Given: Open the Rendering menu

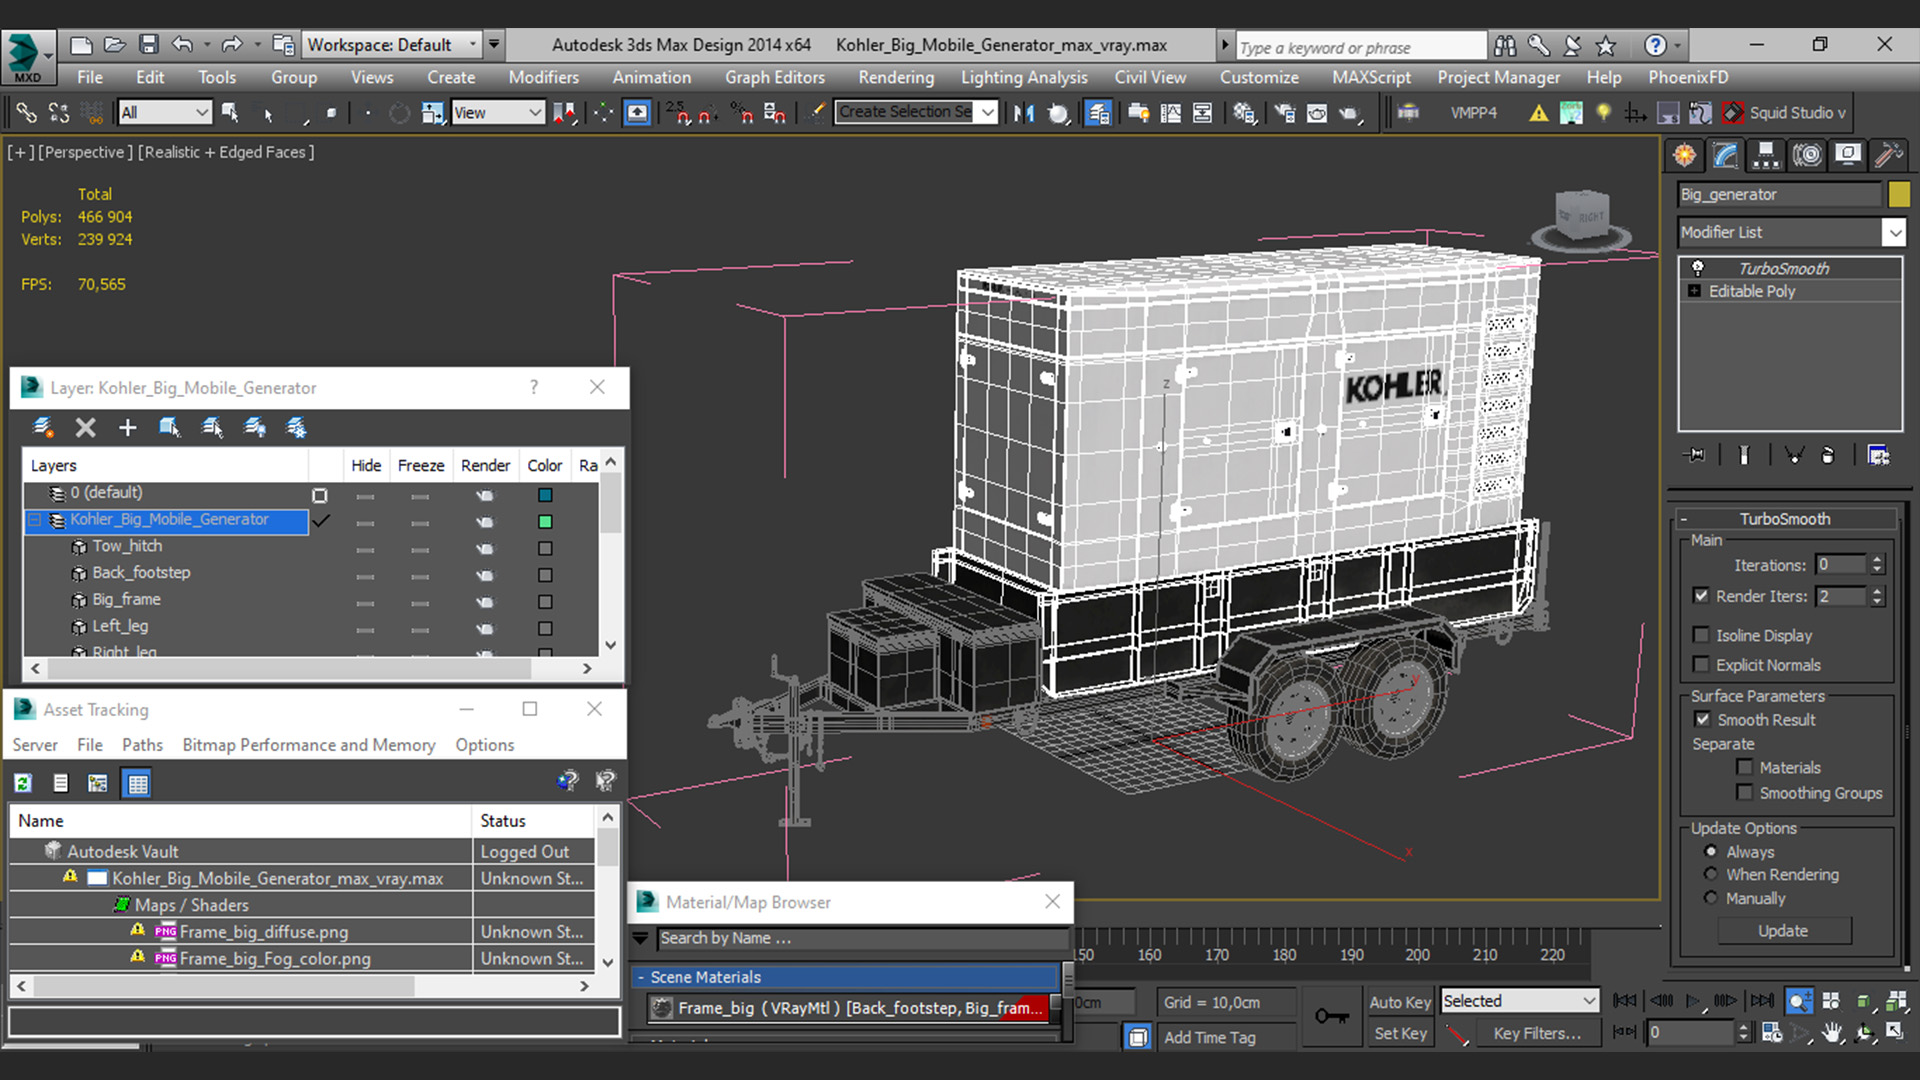Looking at the screenshot, I should (895, 77).
